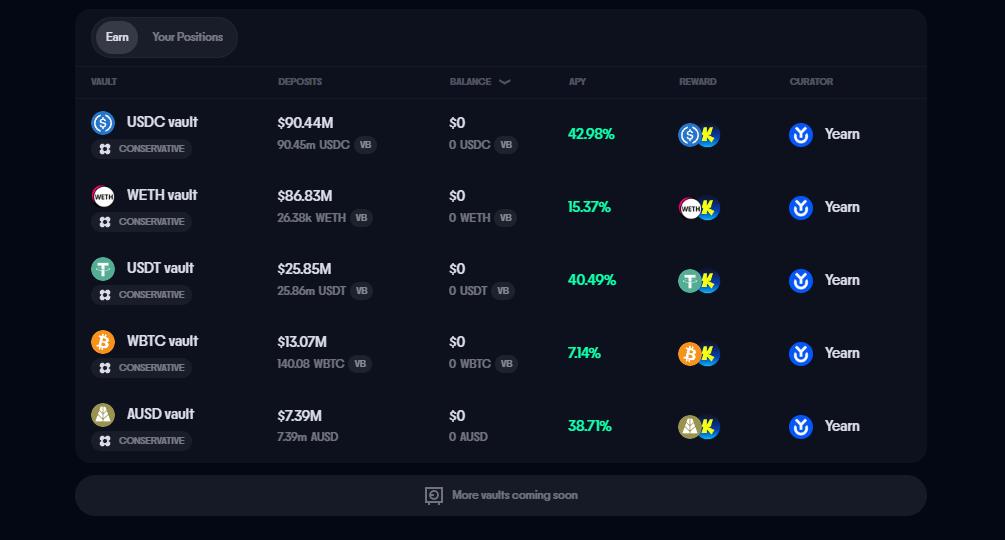This screenshot has height=540, width=1005.
Task: Open the WBTC vault link
Action: point(162,341)
